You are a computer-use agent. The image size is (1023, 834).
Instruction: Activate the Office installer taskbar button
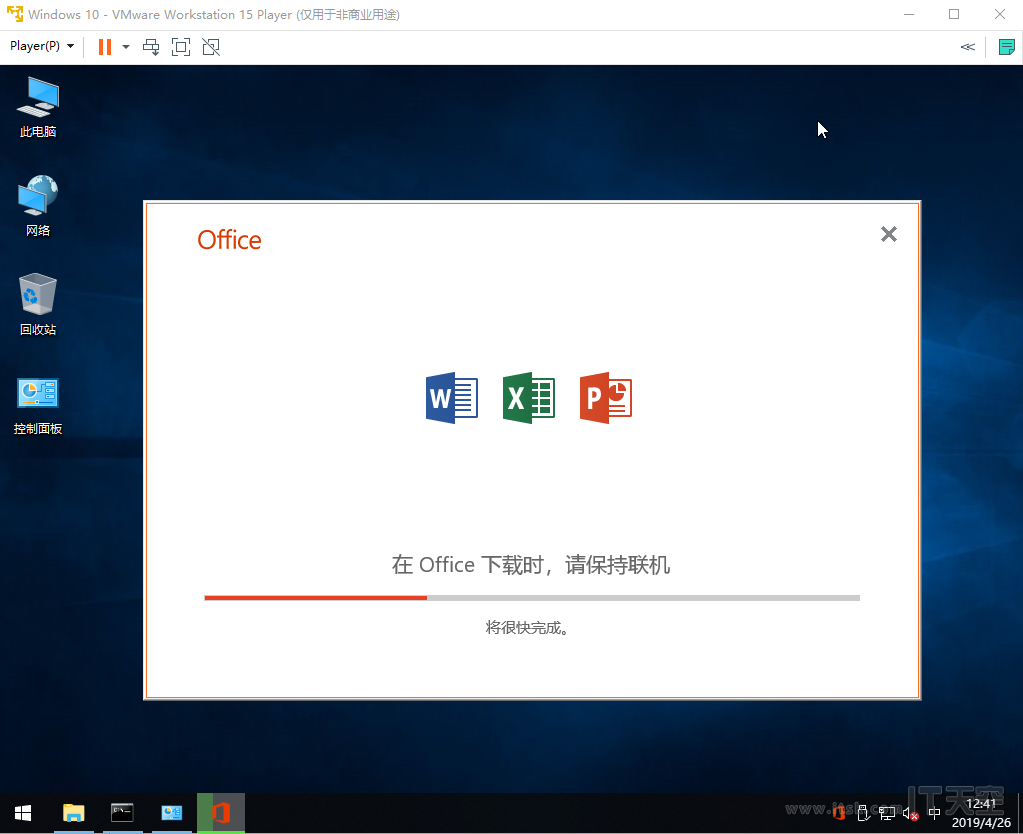click(x=221, y=813)
